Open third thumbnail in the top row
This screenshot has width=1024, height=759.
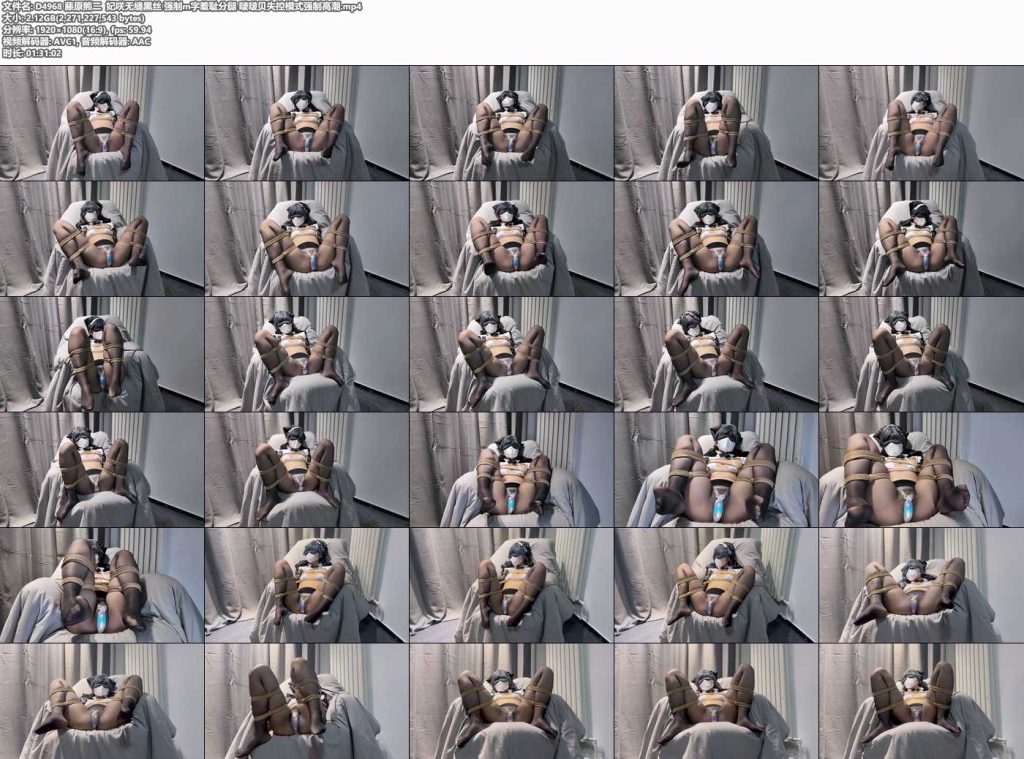click(x=511, y=123)
